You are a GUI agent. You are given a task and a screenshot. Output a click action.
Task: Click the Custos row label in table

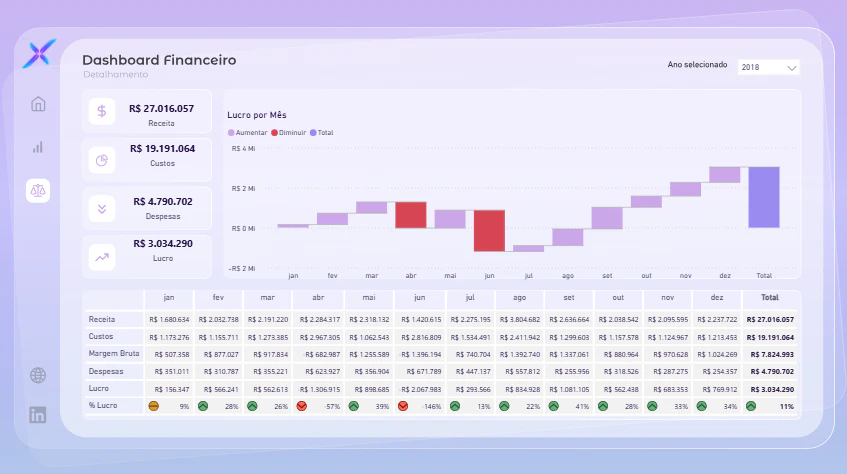point(101,336)
